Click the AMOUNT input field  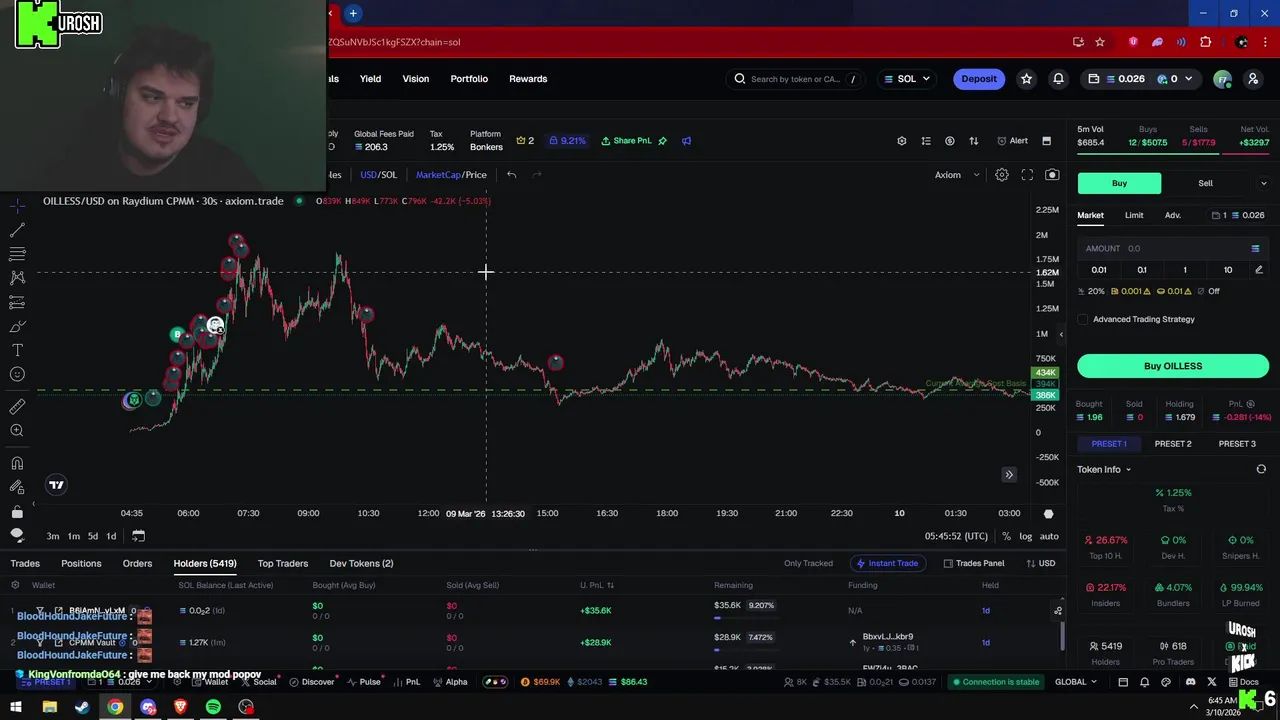1172,248
